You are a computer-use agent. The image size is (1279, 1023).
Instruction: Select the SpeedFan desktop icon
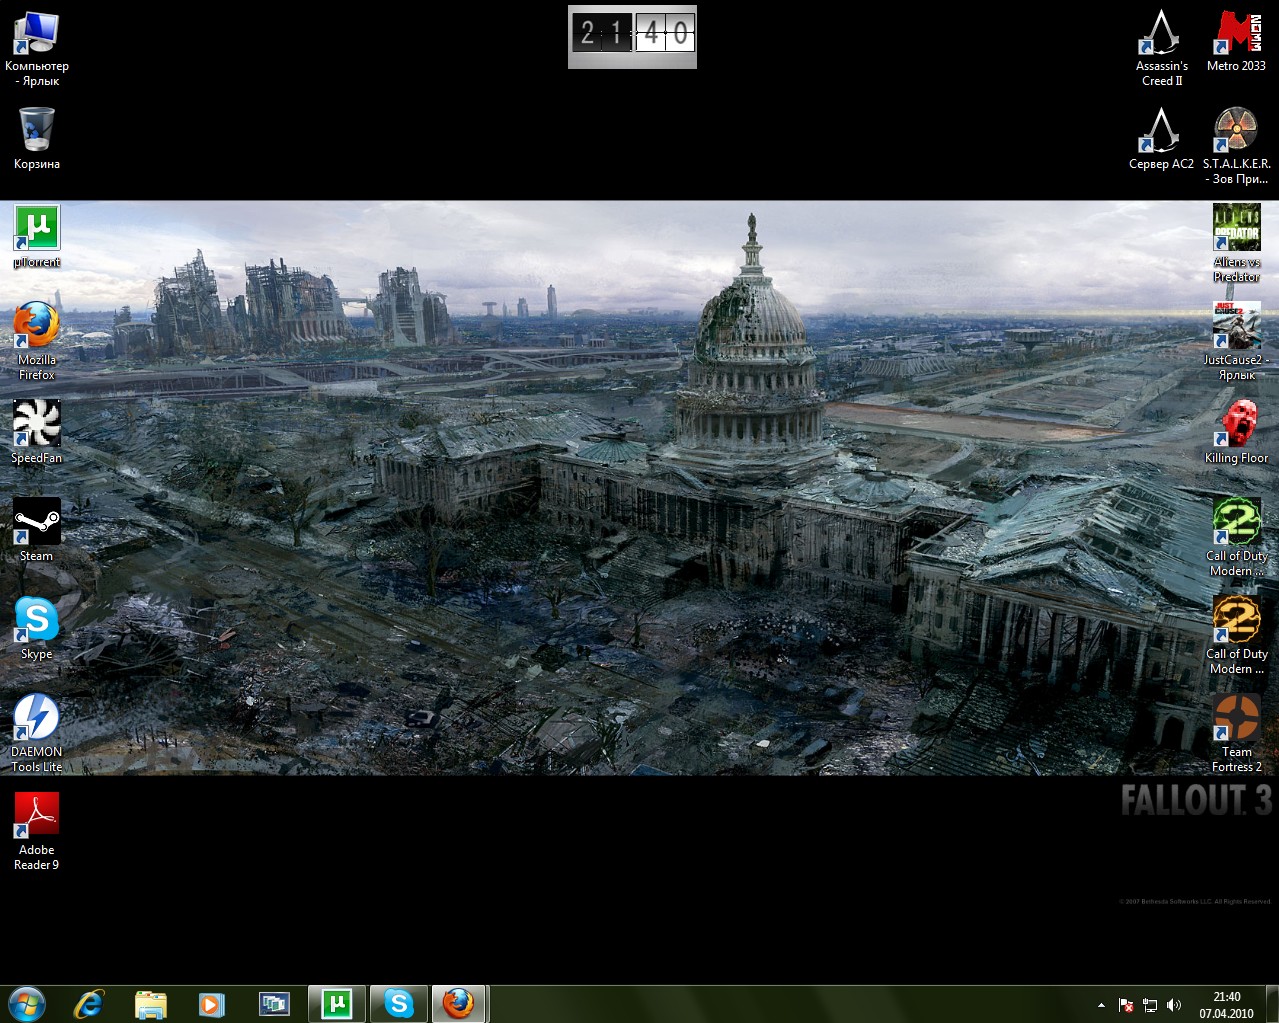pyautogui.click(x=37, y=432)
